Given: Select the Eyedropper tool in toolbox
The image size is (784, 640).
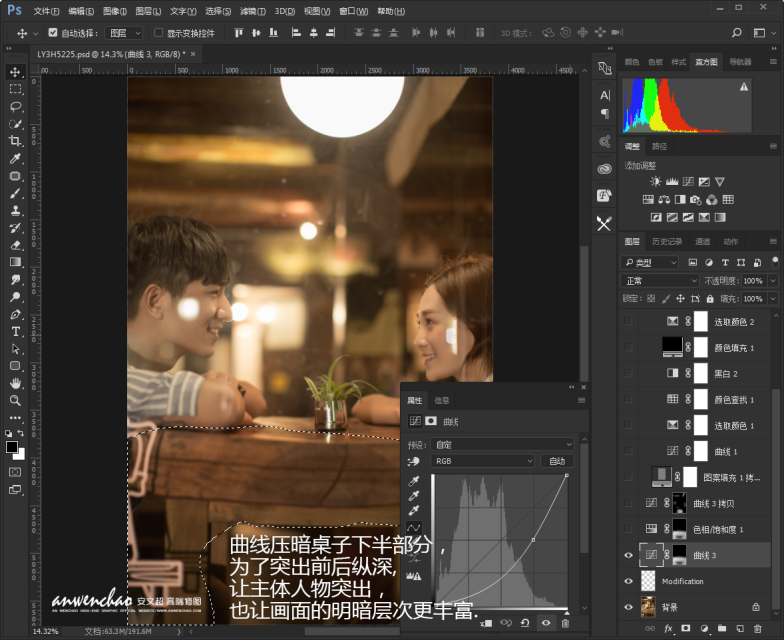Looking at the screenshot, I should [15, 158].
